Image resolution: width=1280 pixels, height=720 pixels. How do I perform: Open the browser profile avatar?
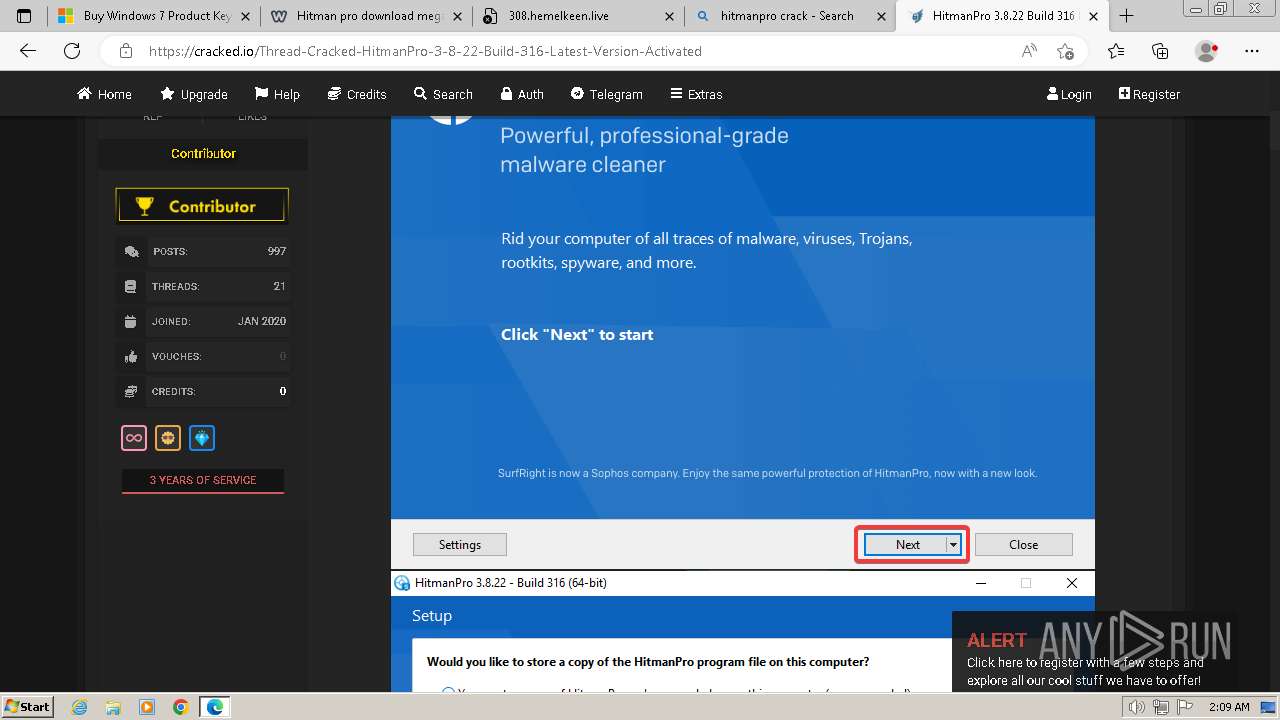[1206, 51]
